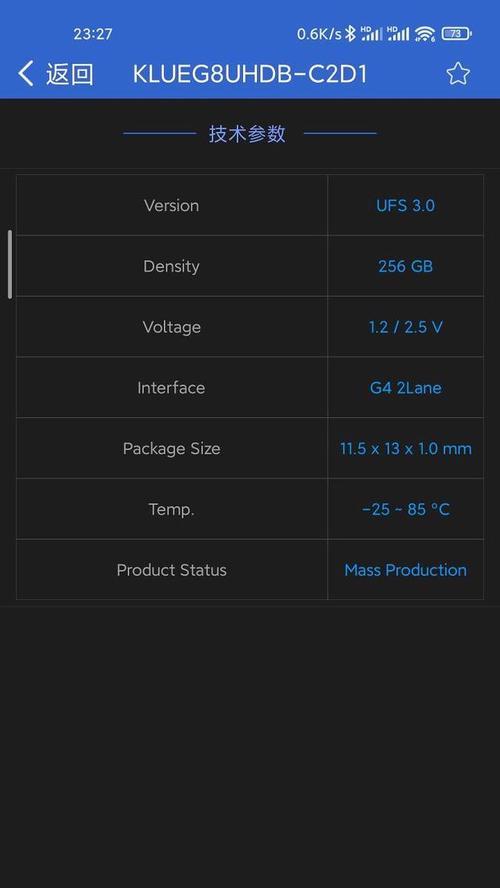Tap the Bluetooth status icon
Viewport: 500px width, 888px height.
tap(351, 34)
